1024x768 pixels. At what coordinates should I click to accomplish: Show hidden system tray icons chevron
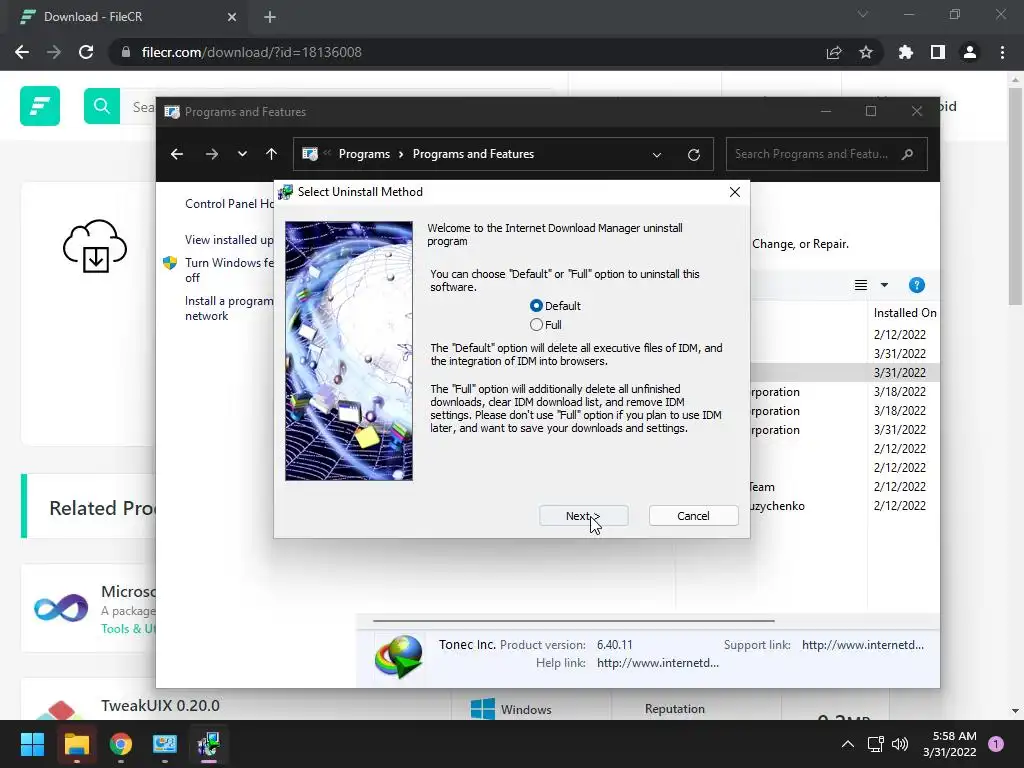pos(848,744)
